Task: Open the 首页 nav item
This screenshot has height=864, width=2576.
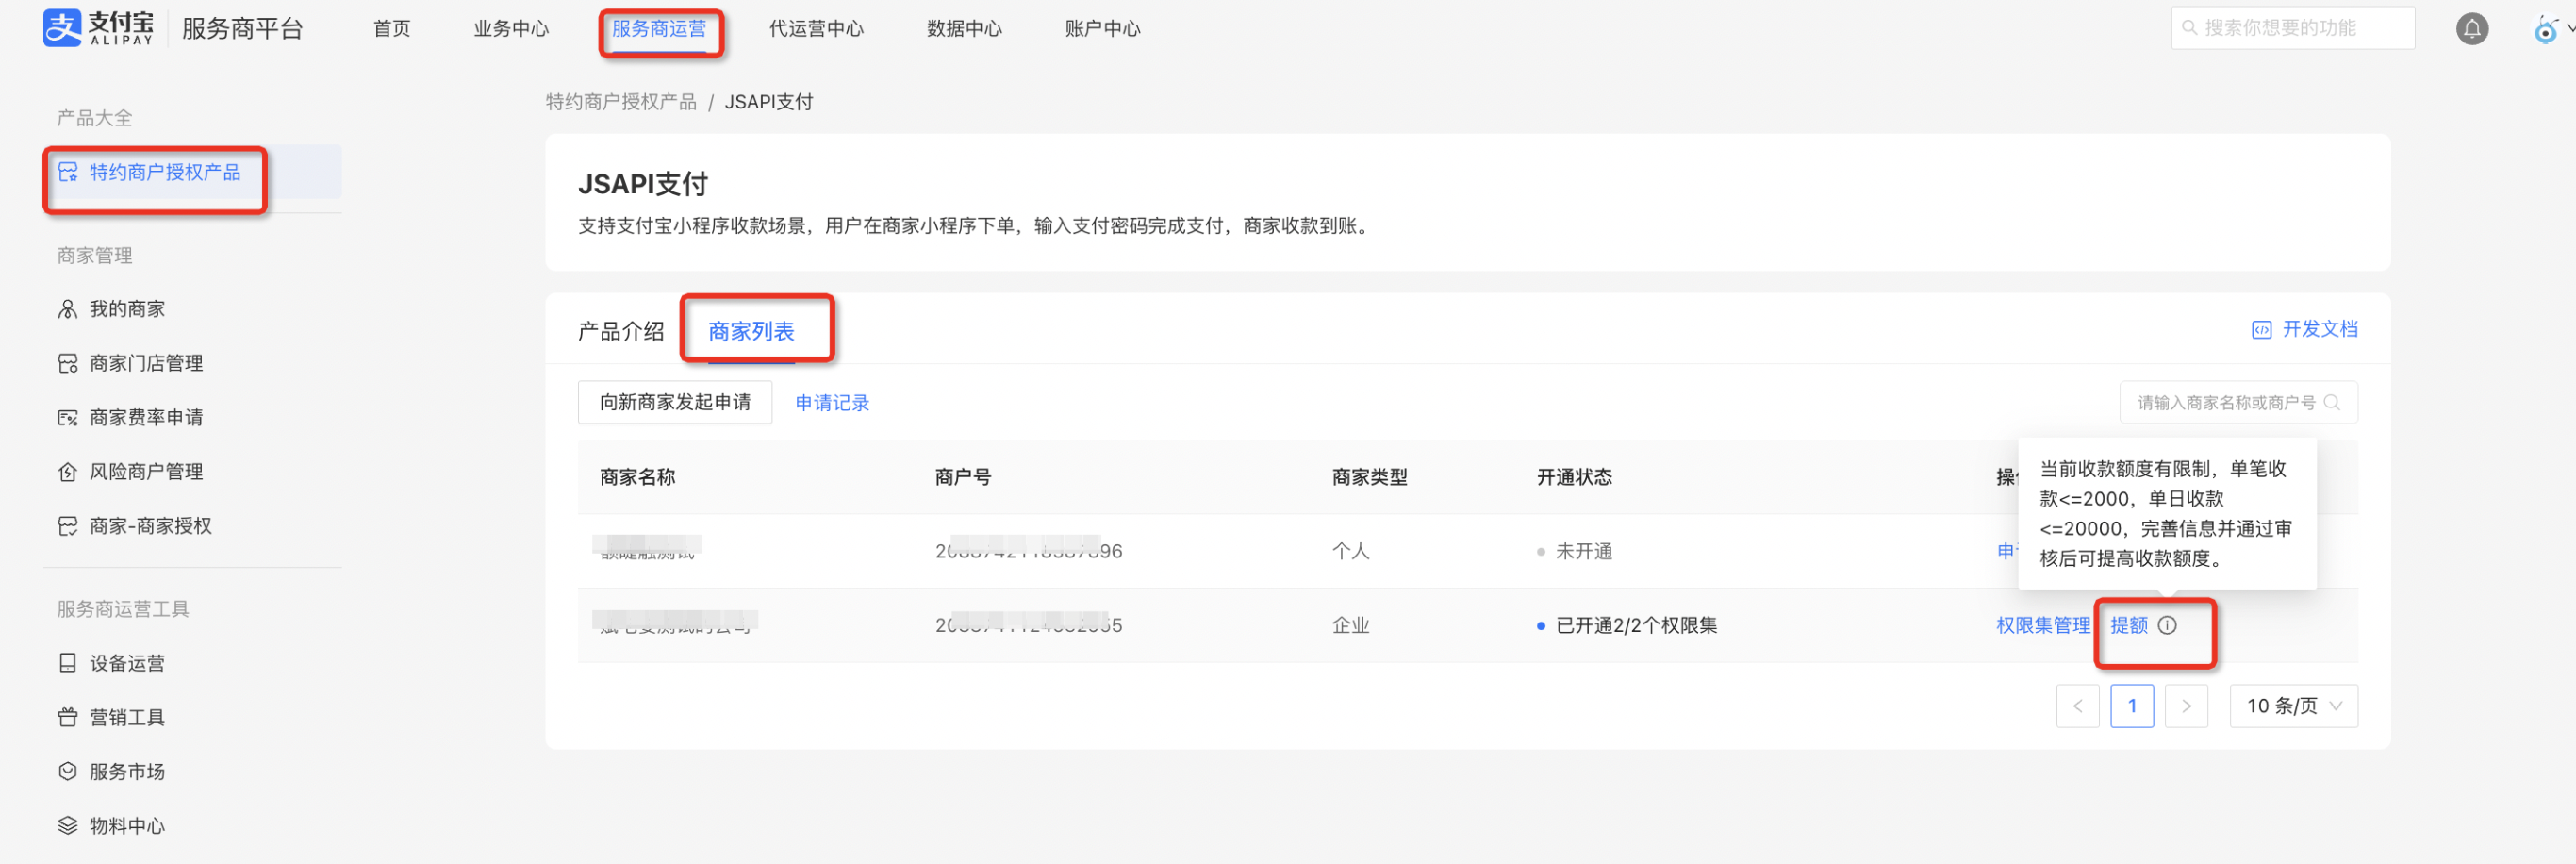Action: point(392,28)
